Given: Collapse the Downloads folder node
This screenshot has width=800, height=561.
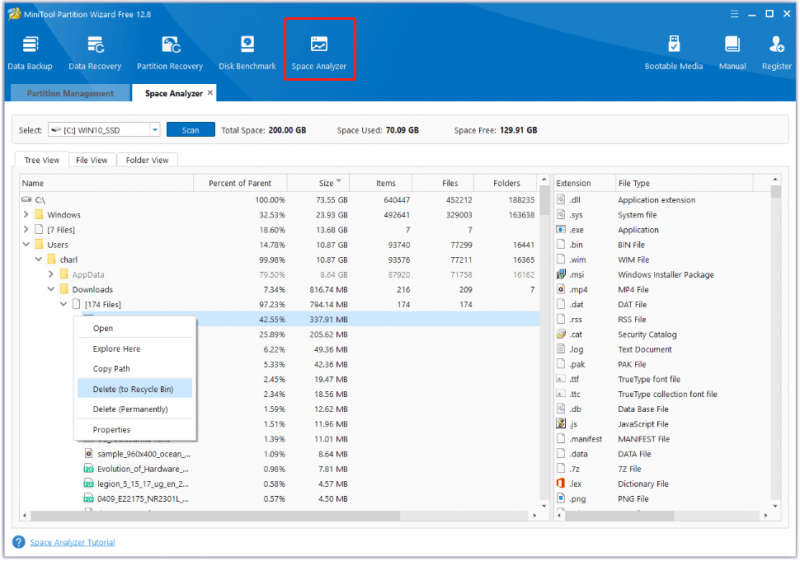Looking at the screenshot, I should click(x=51, y=289).
